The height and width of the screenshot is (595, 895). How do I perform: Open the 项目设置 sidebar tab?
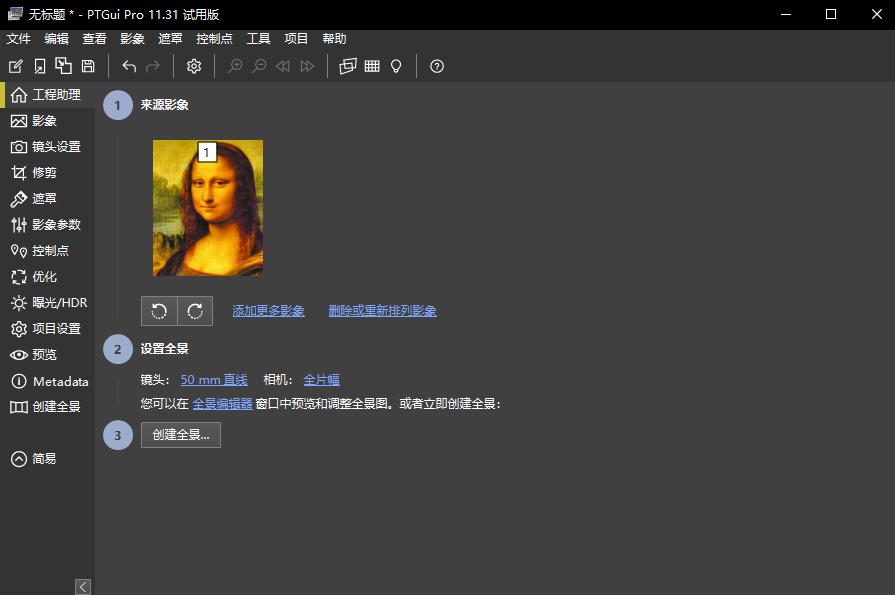point(47,329)
